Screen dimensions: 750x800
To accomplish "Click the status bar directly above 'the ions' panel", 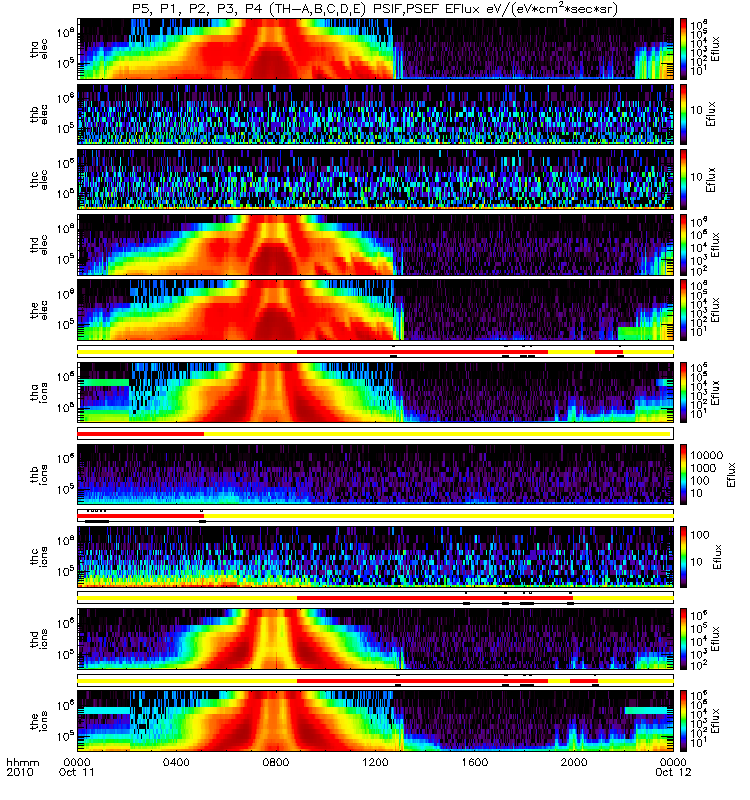I will (376, 681).
